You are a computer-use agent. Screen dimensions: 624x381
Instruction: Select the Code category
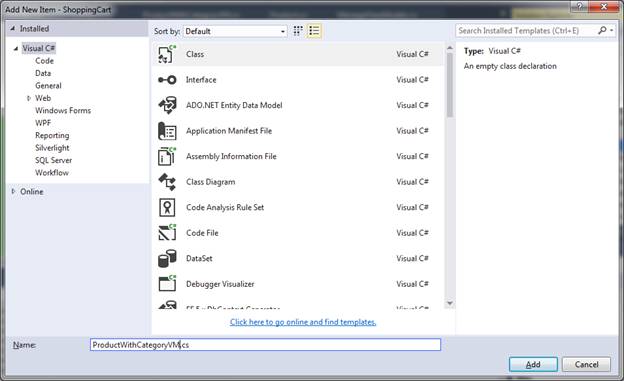44,61
